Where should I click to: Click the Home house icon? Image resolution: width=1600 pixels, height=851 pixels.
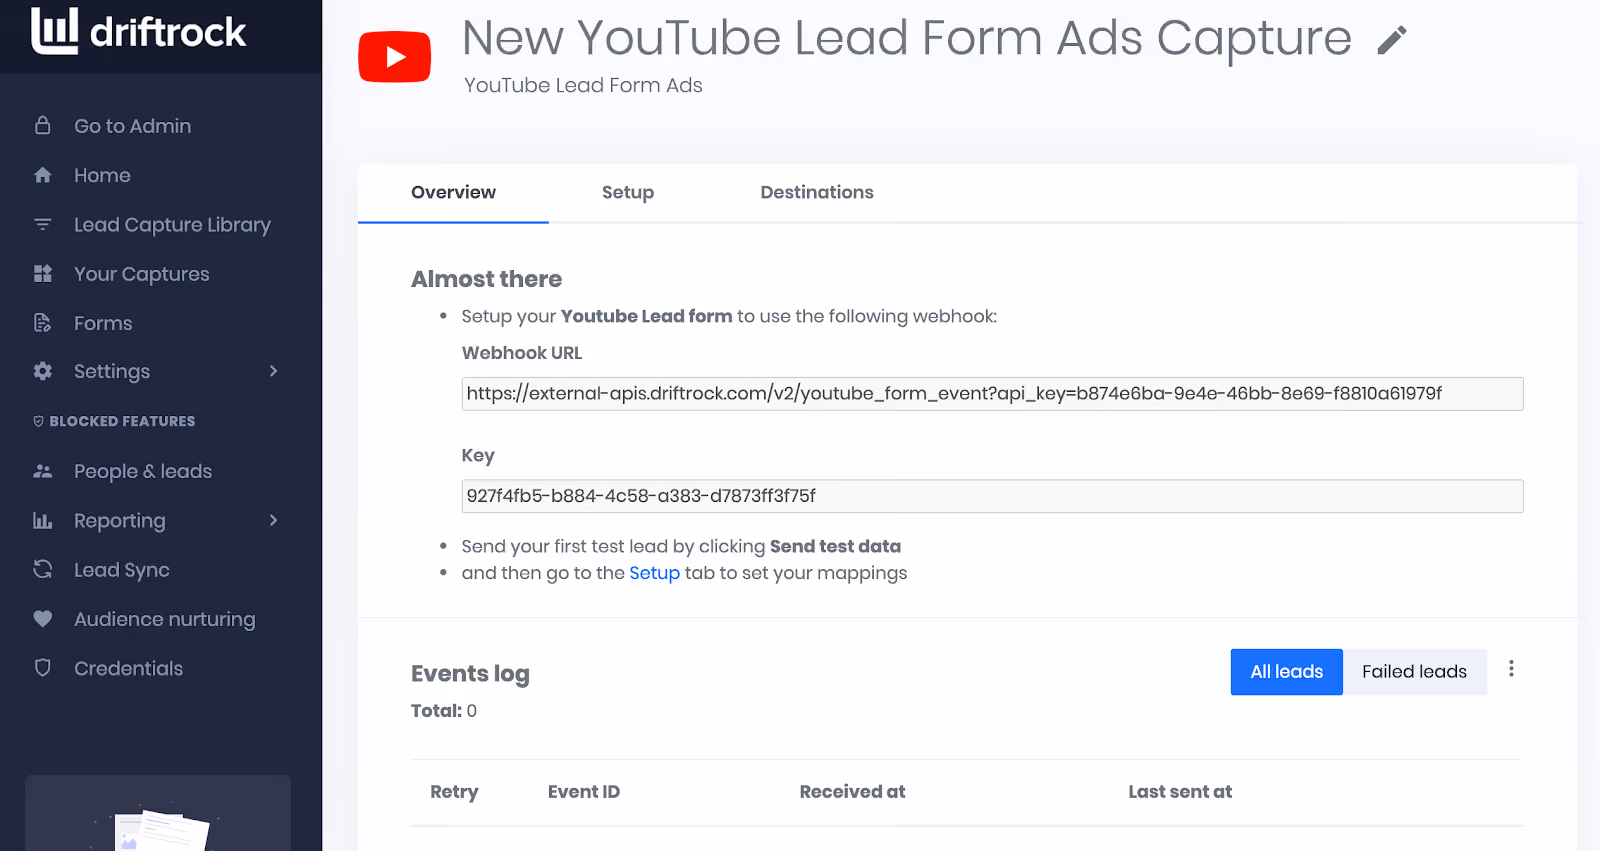point(42,175)
